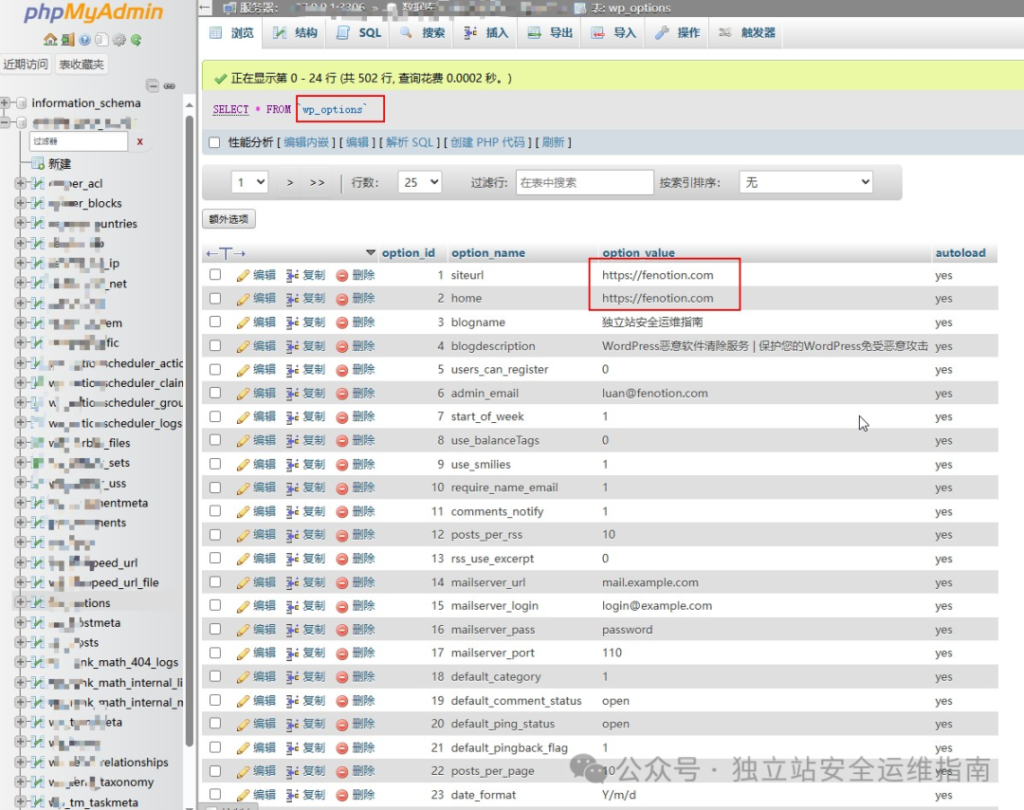Expand the information_schema database node
This screenshot has height=810, width=1024.
(x=6, y=103)
